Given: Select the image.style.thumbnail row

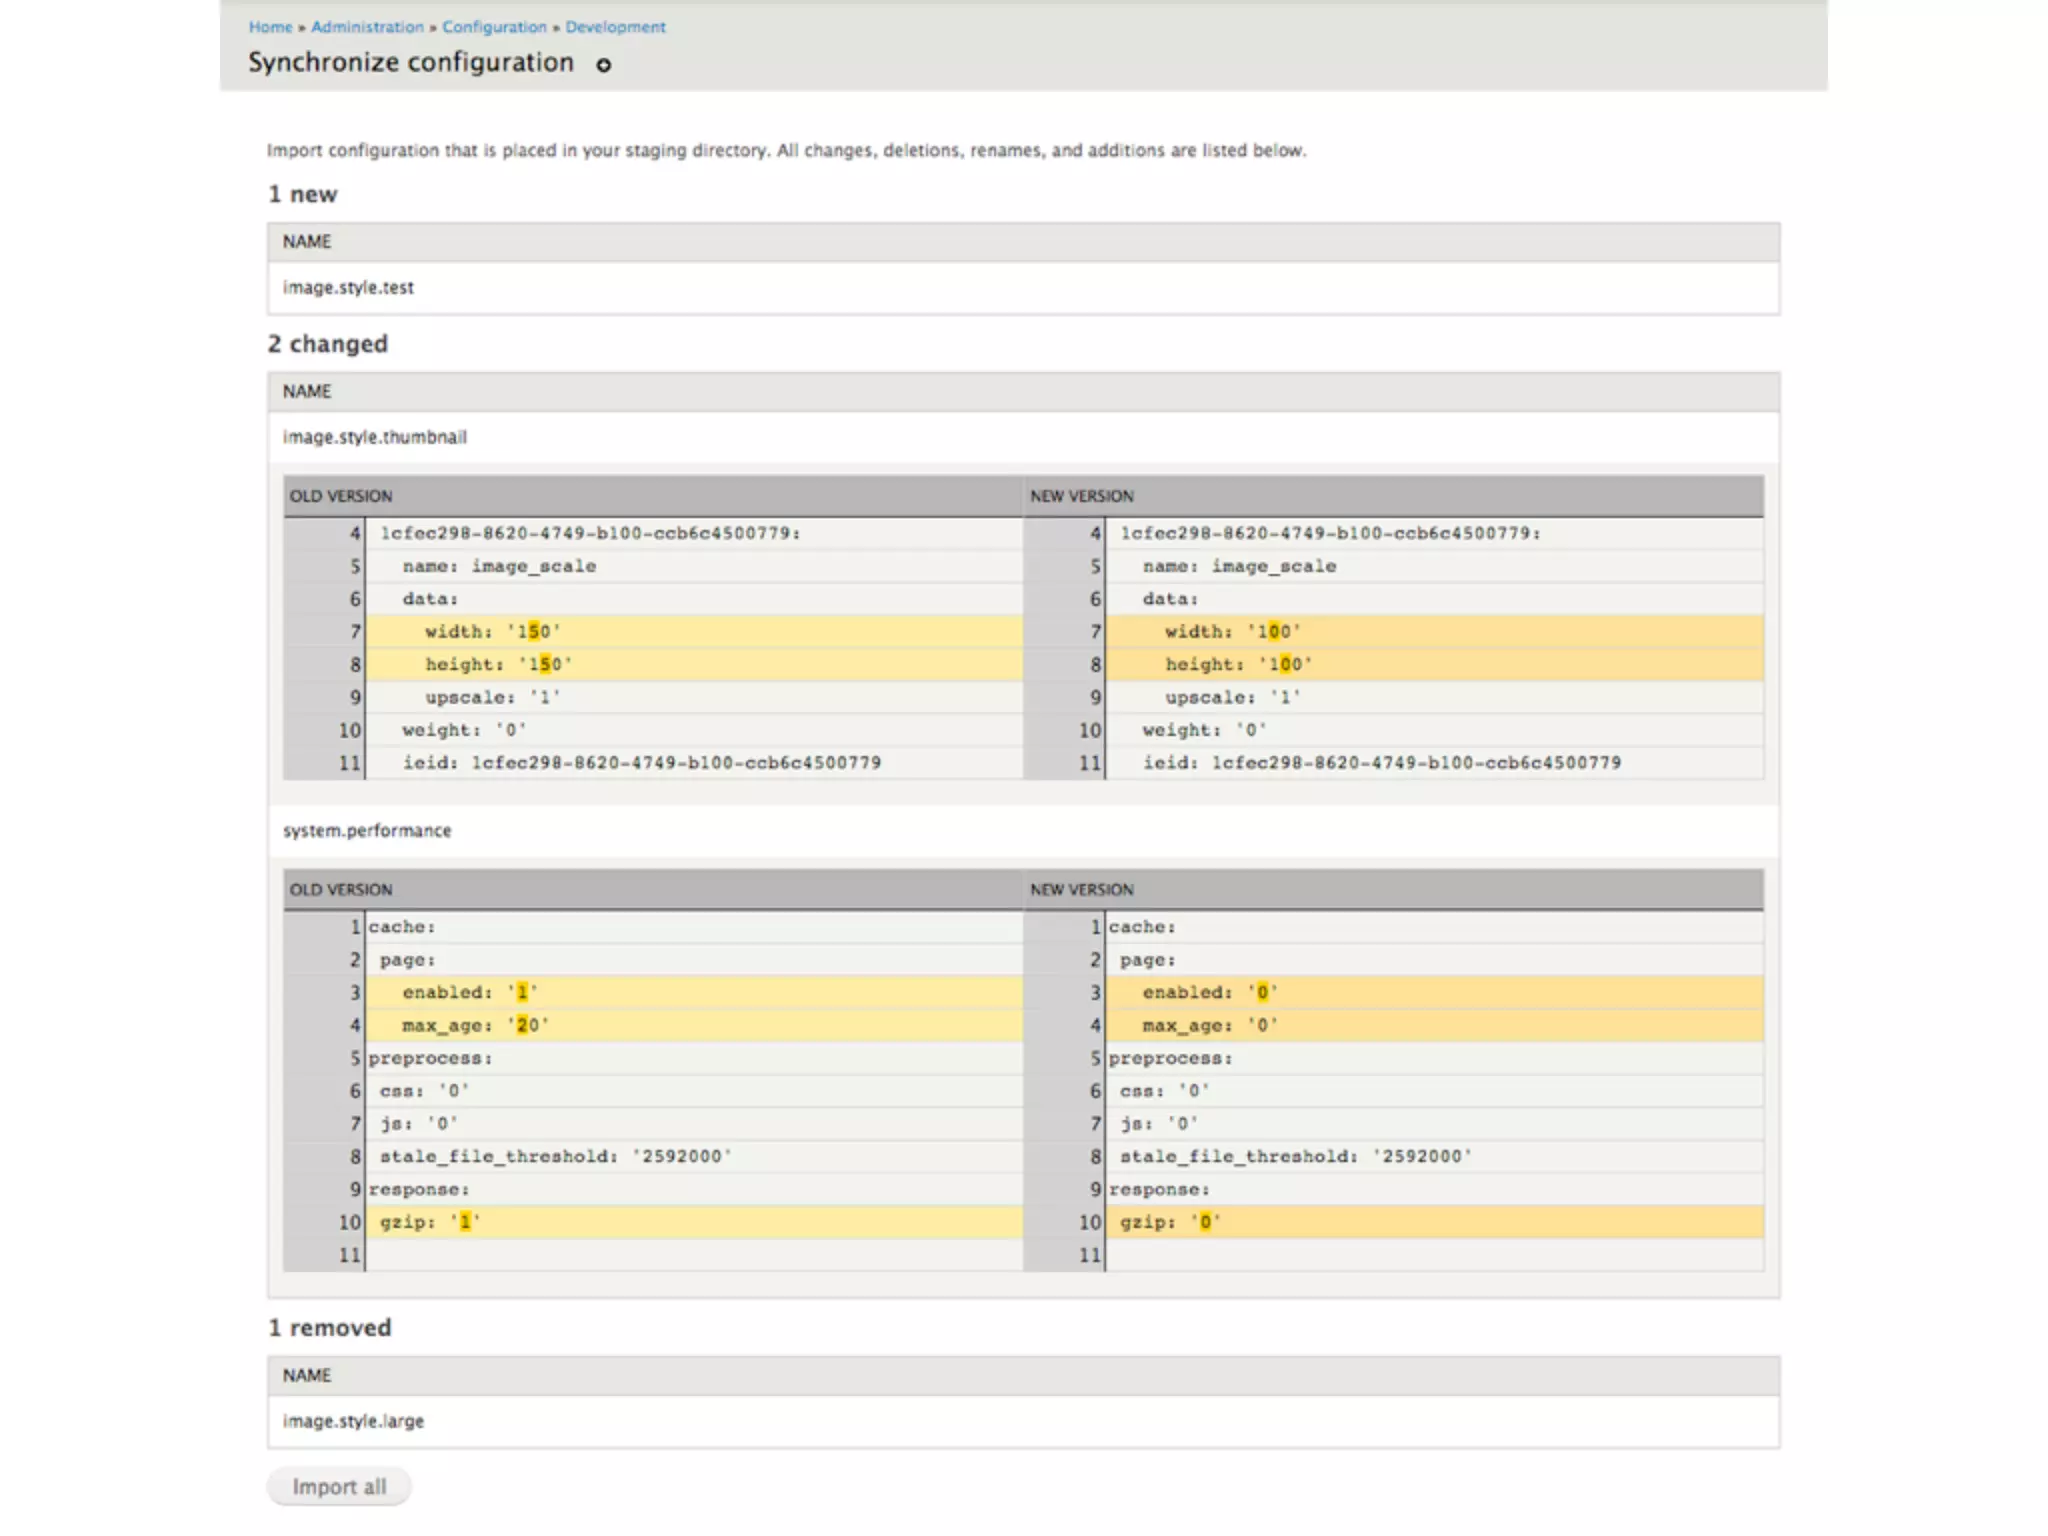Looking at the screenshot, I should click(1023, 437).
